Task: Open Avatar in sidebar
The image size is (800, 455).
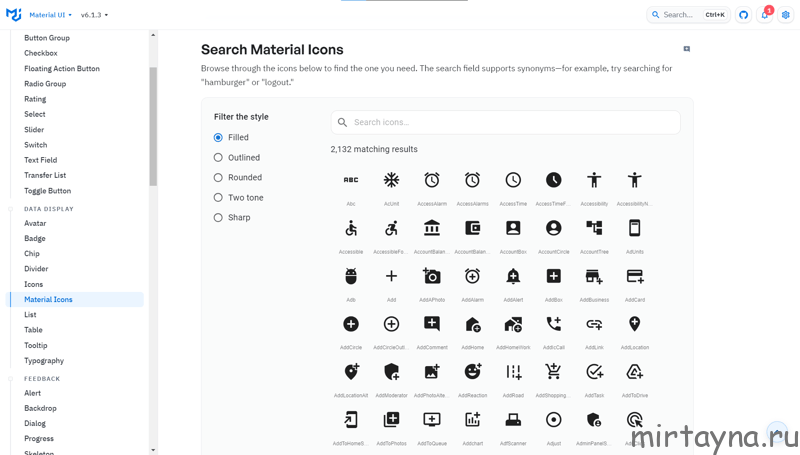Action: (35, 223)
